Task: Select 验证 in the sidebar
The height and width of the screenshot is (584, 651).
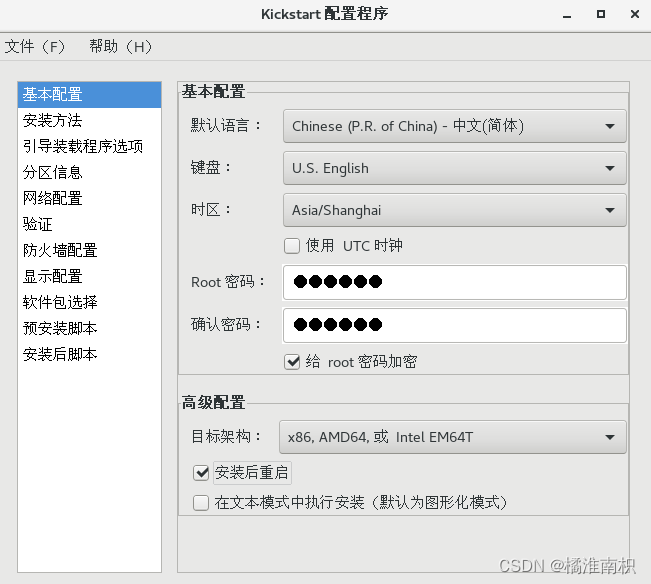Action: pyautogui.click(x=89, y=225)
